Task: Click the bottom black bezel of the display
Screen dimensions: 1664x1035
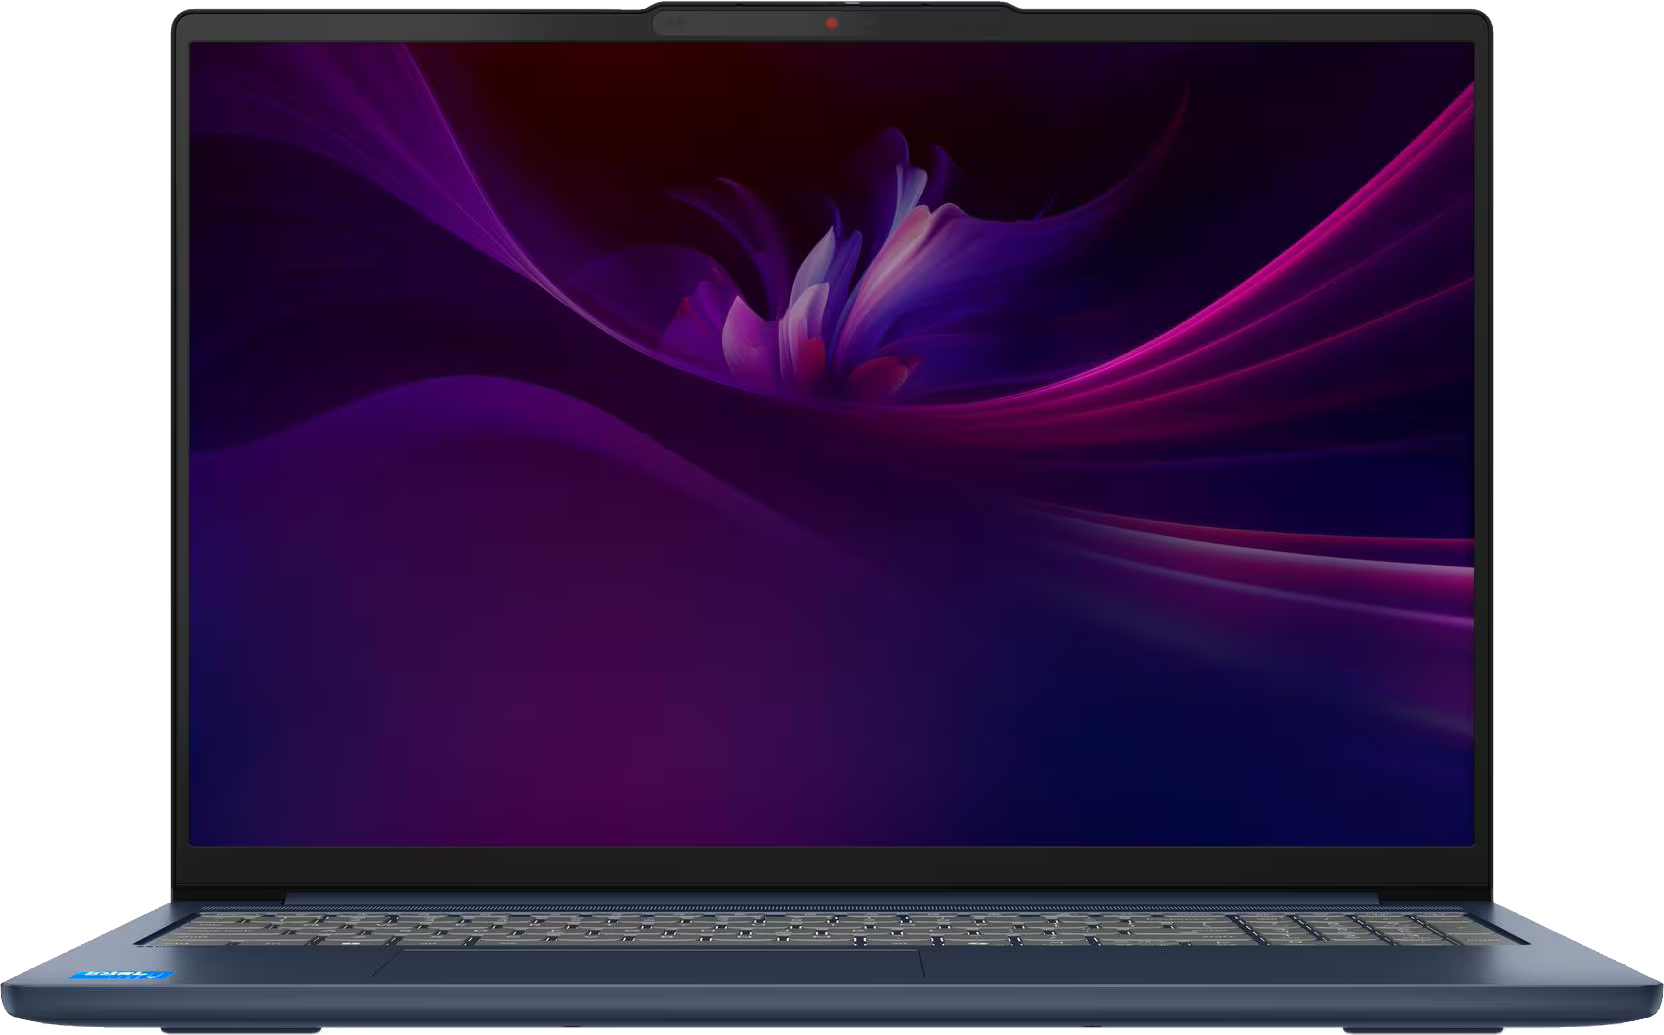Action: tap(832, 863)
